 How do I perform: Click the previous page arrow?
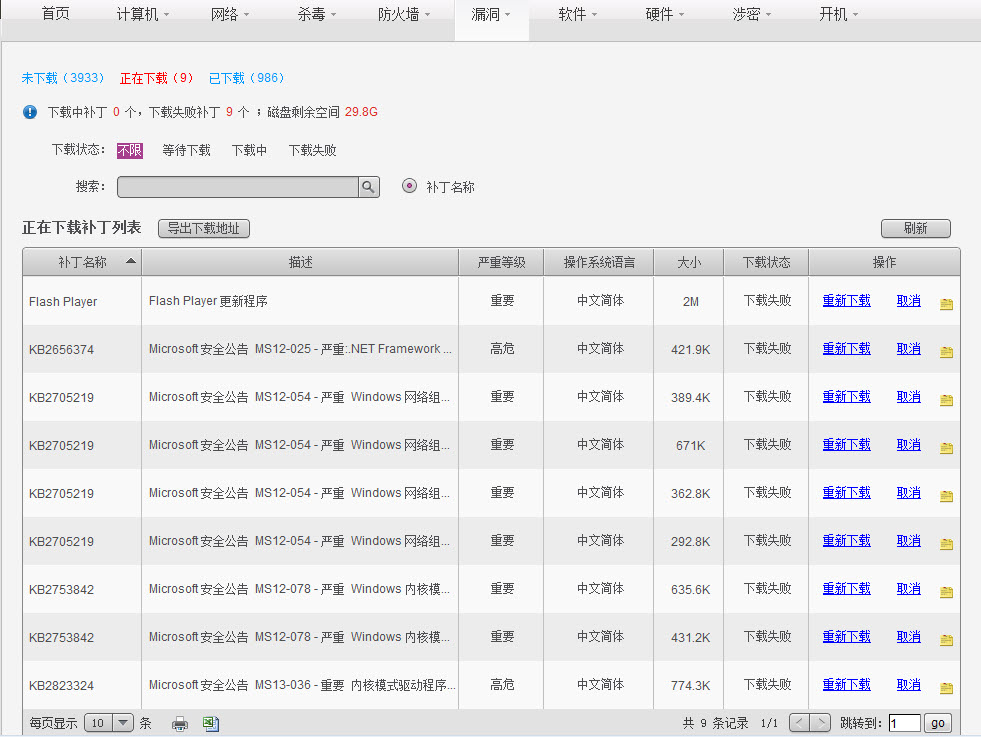pos(799,723)
